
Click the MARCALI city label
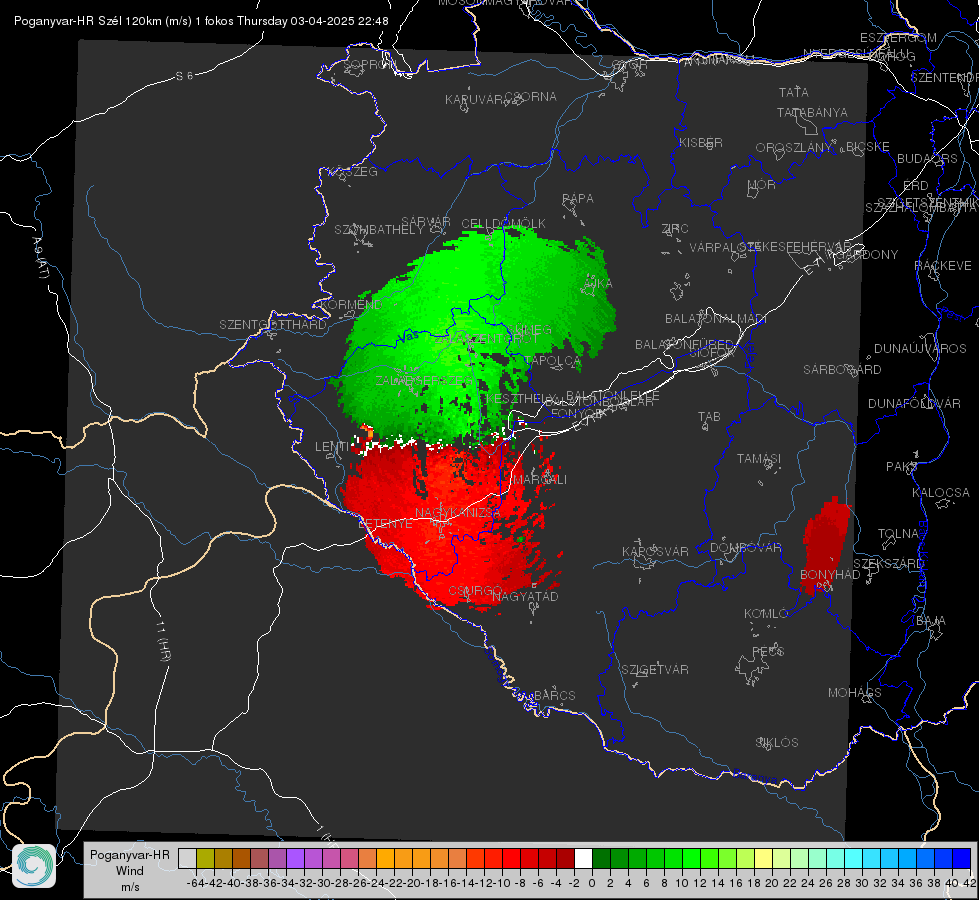pyautogui.click(x=540, y=480)
